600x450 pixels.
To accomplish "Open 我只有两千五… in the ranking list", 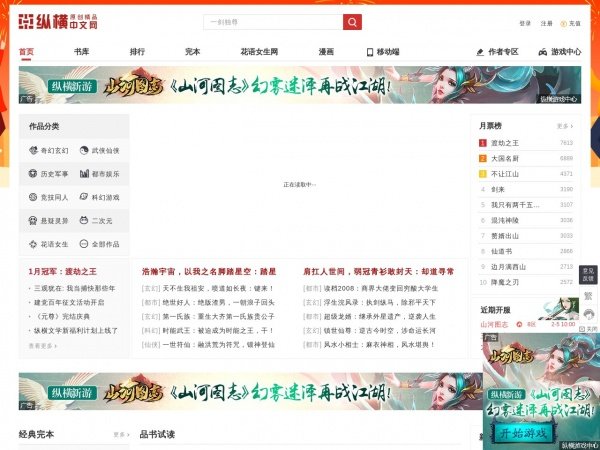I will [515, 205].
